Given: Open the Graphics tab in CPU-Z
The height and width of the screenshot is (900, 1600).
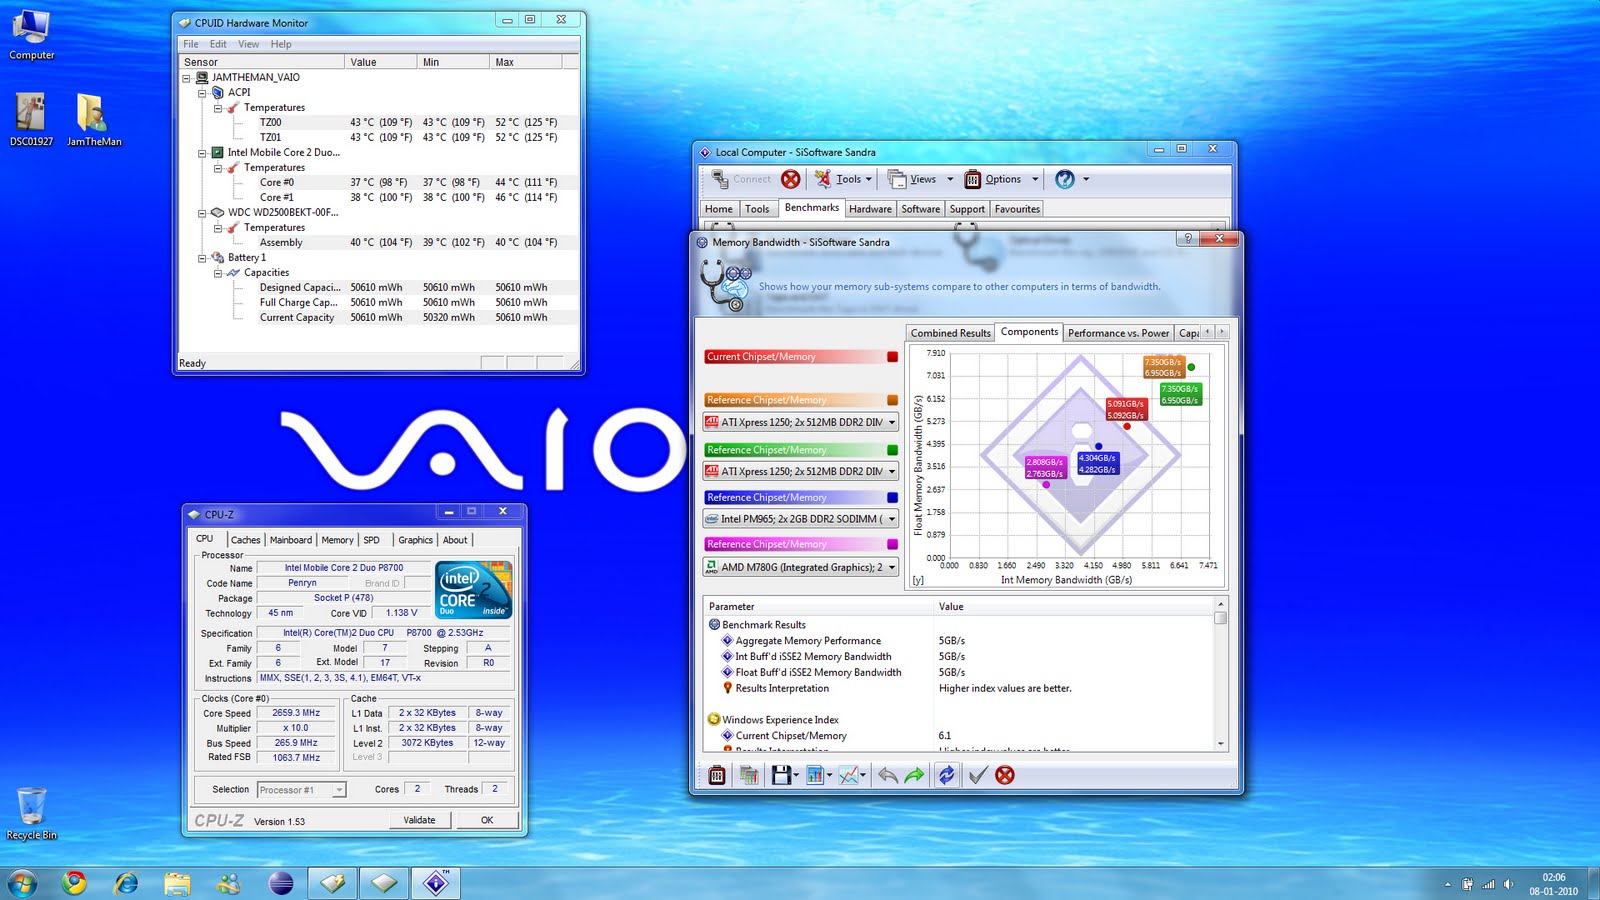Looking at the screenshot, I should [x=415, y=540].
